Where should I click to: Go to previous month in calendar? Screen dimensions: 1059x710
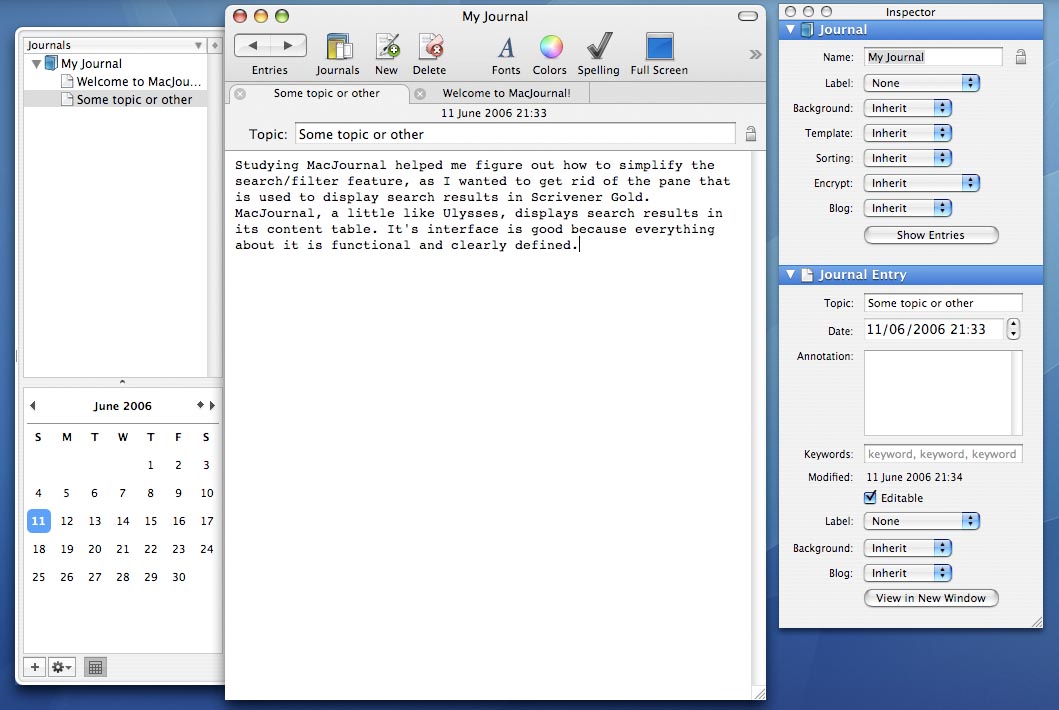click(x=32, y=405)
